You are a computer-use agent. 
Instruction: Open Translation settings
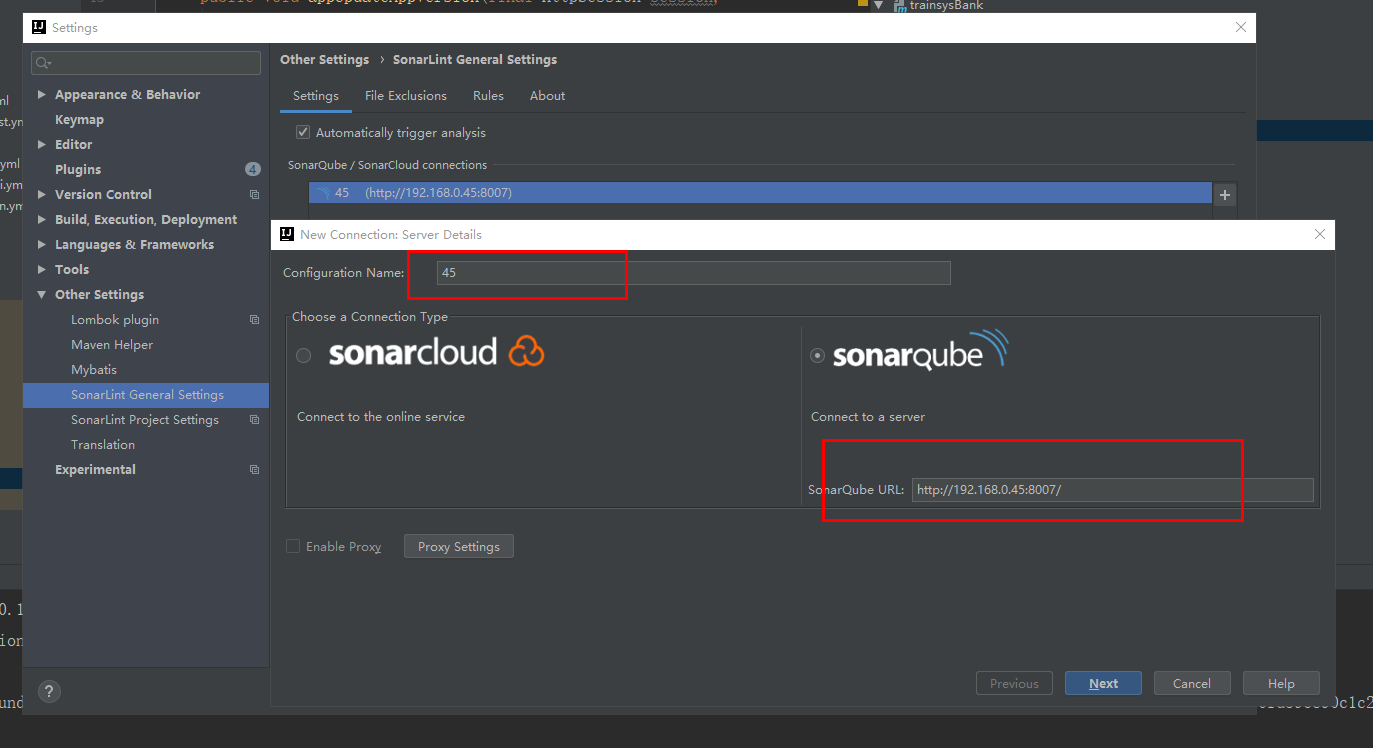coord(103,445)
